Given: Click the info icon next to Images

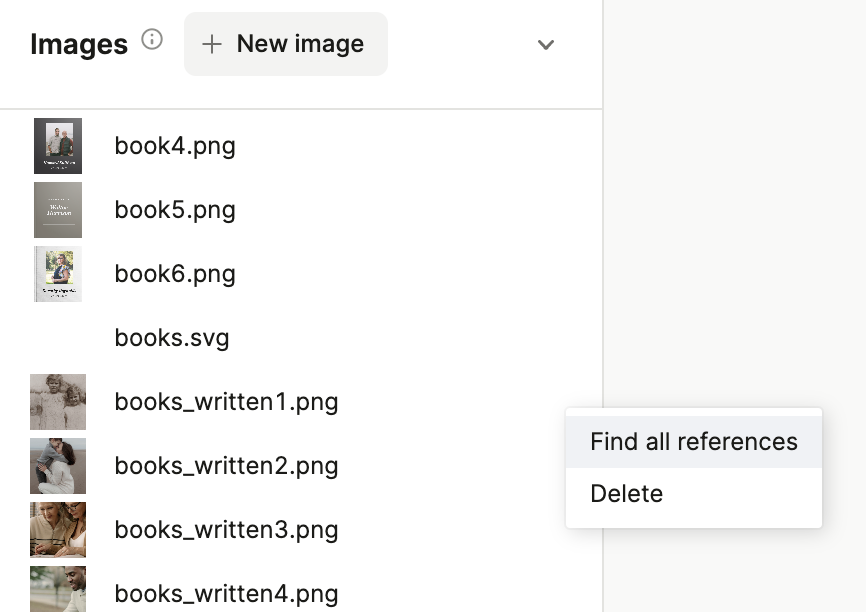Looking at the screenshot, I should (152, 40).
